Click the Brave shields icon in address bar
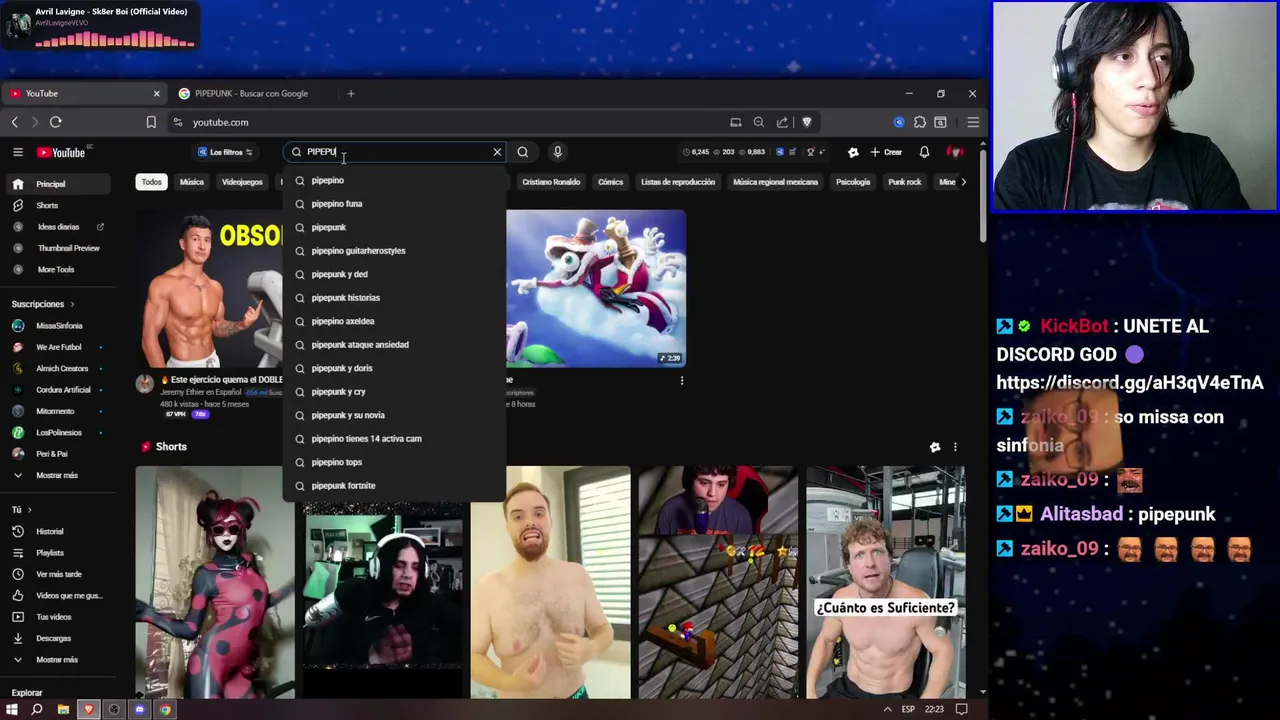The width and height of the screenshot is (1280, 720). coord(807,122)
